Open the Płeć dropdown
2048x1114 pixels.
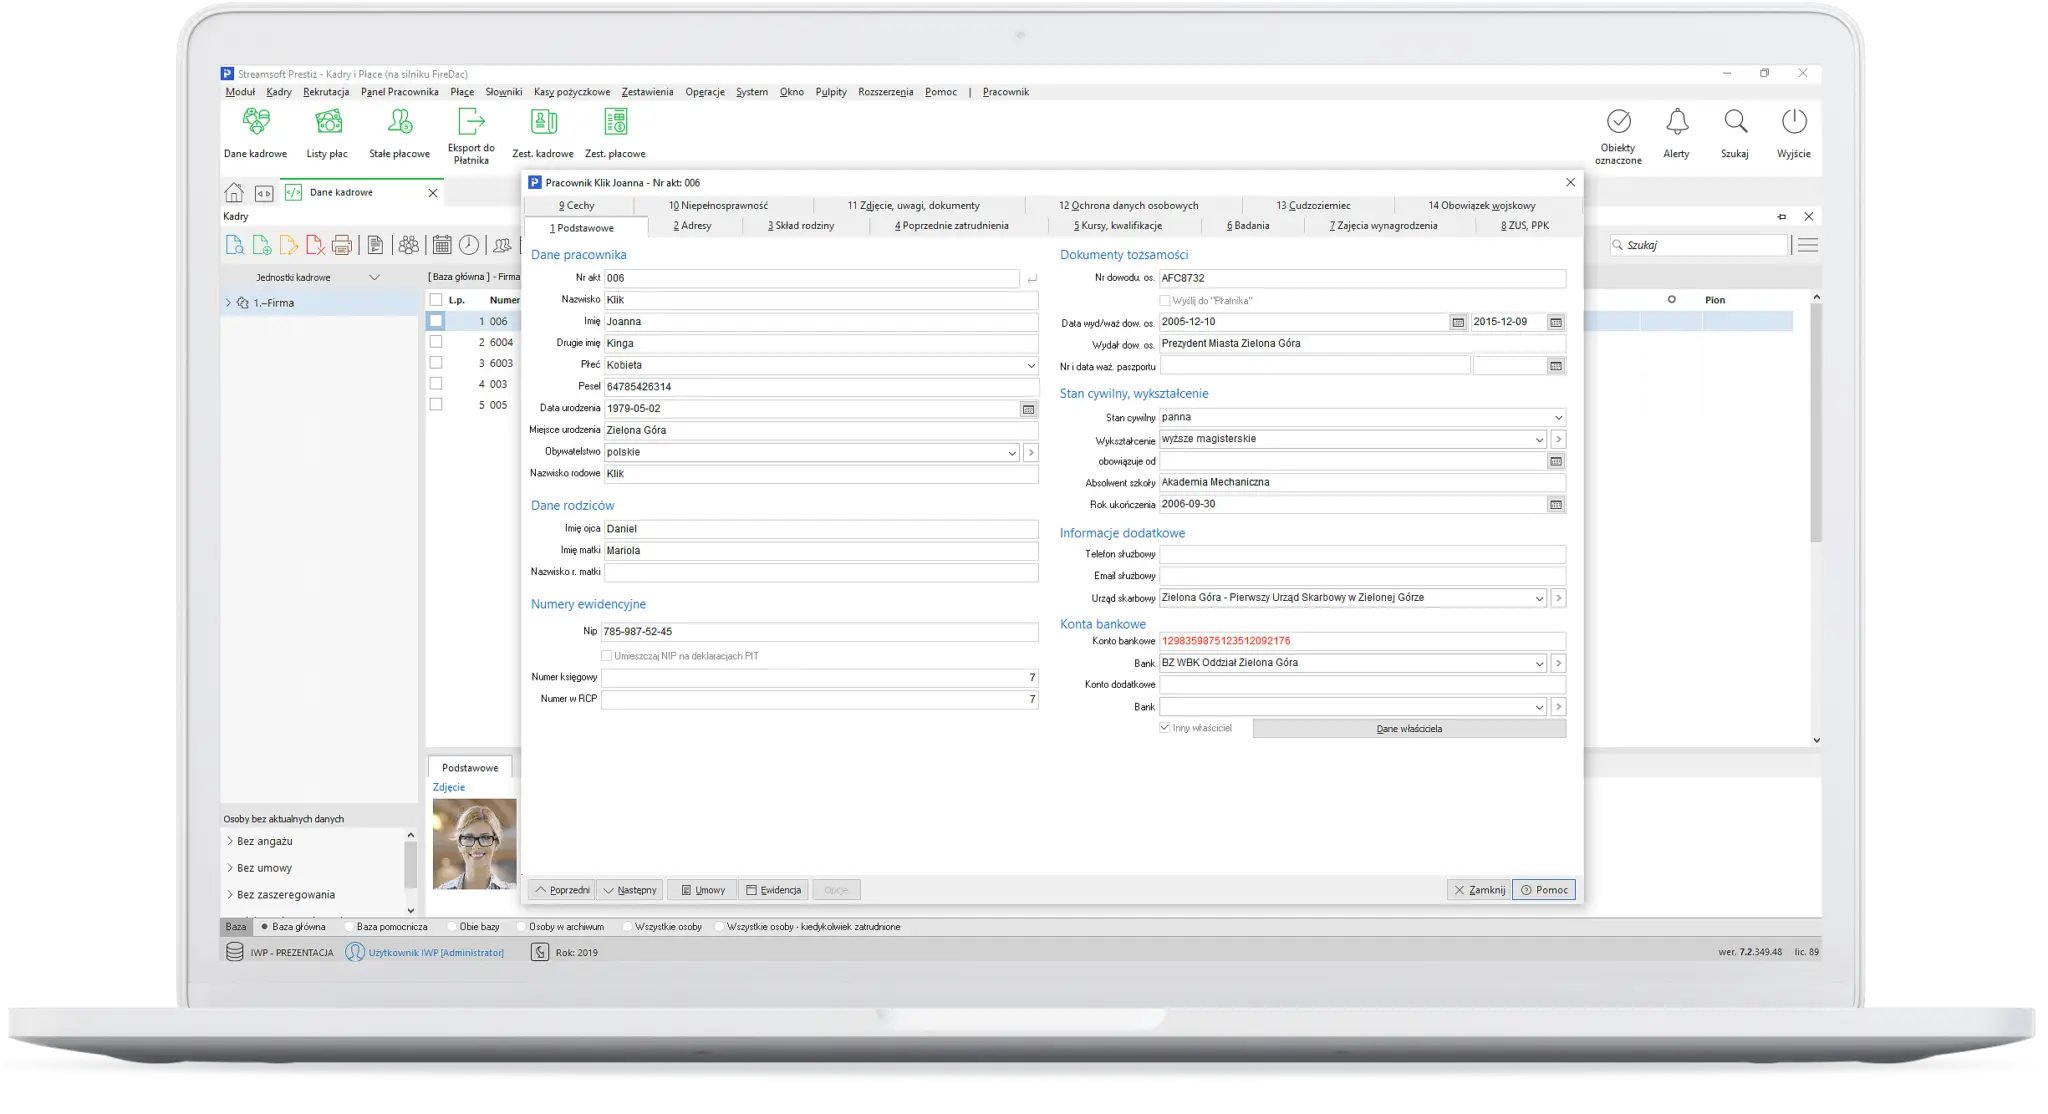(1031, 366)
